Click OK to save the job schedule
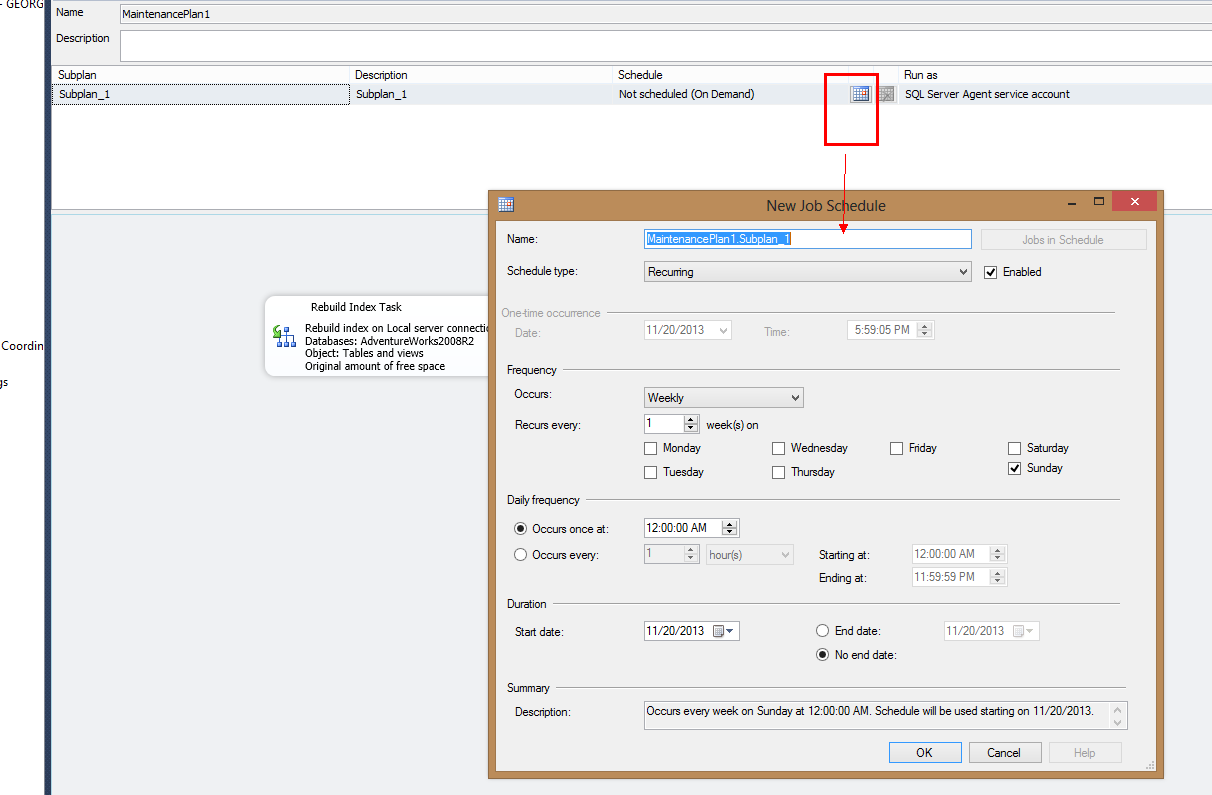Image resolution: width=1212 pixels, height=795 pixels. coord(924,752)
